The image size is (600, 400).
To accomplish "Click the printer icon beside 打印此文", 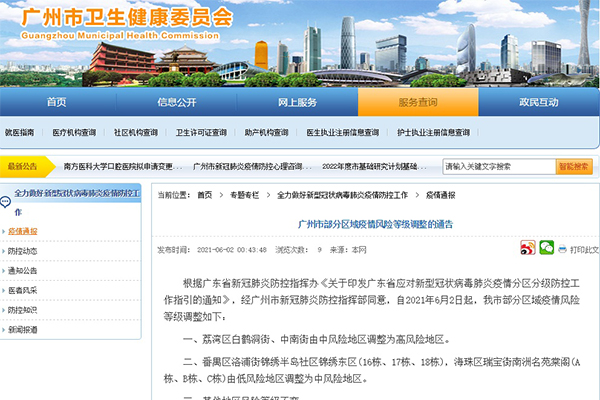I will click(562, 250).
